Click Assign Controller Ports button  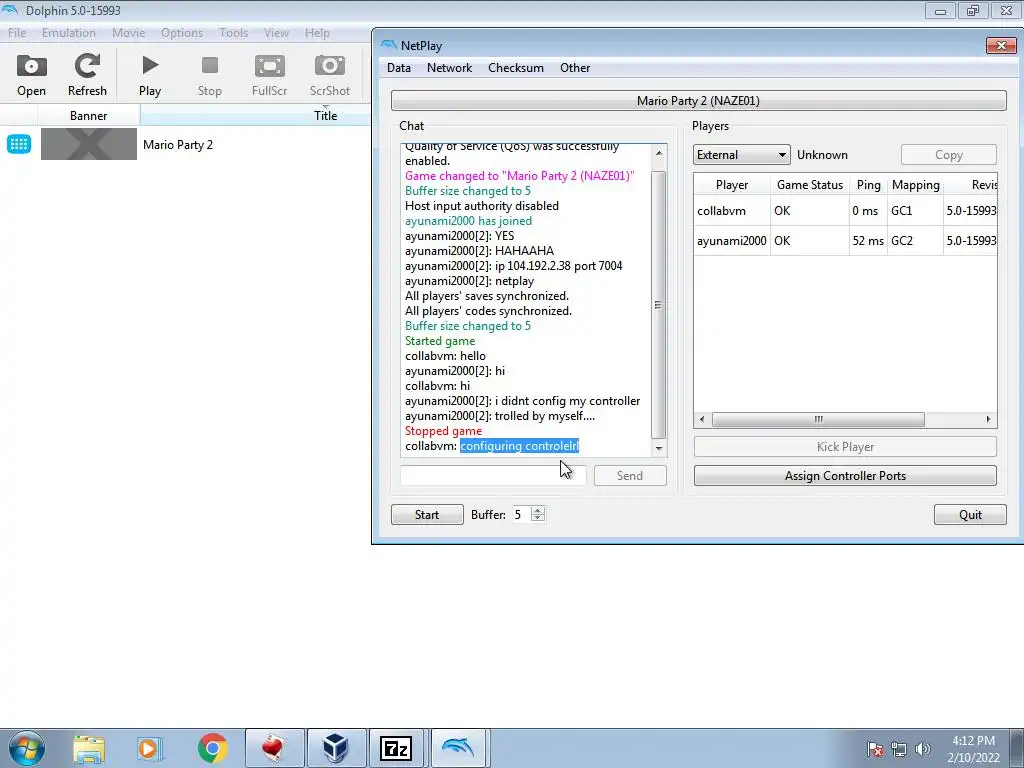(x=845, y=475)
